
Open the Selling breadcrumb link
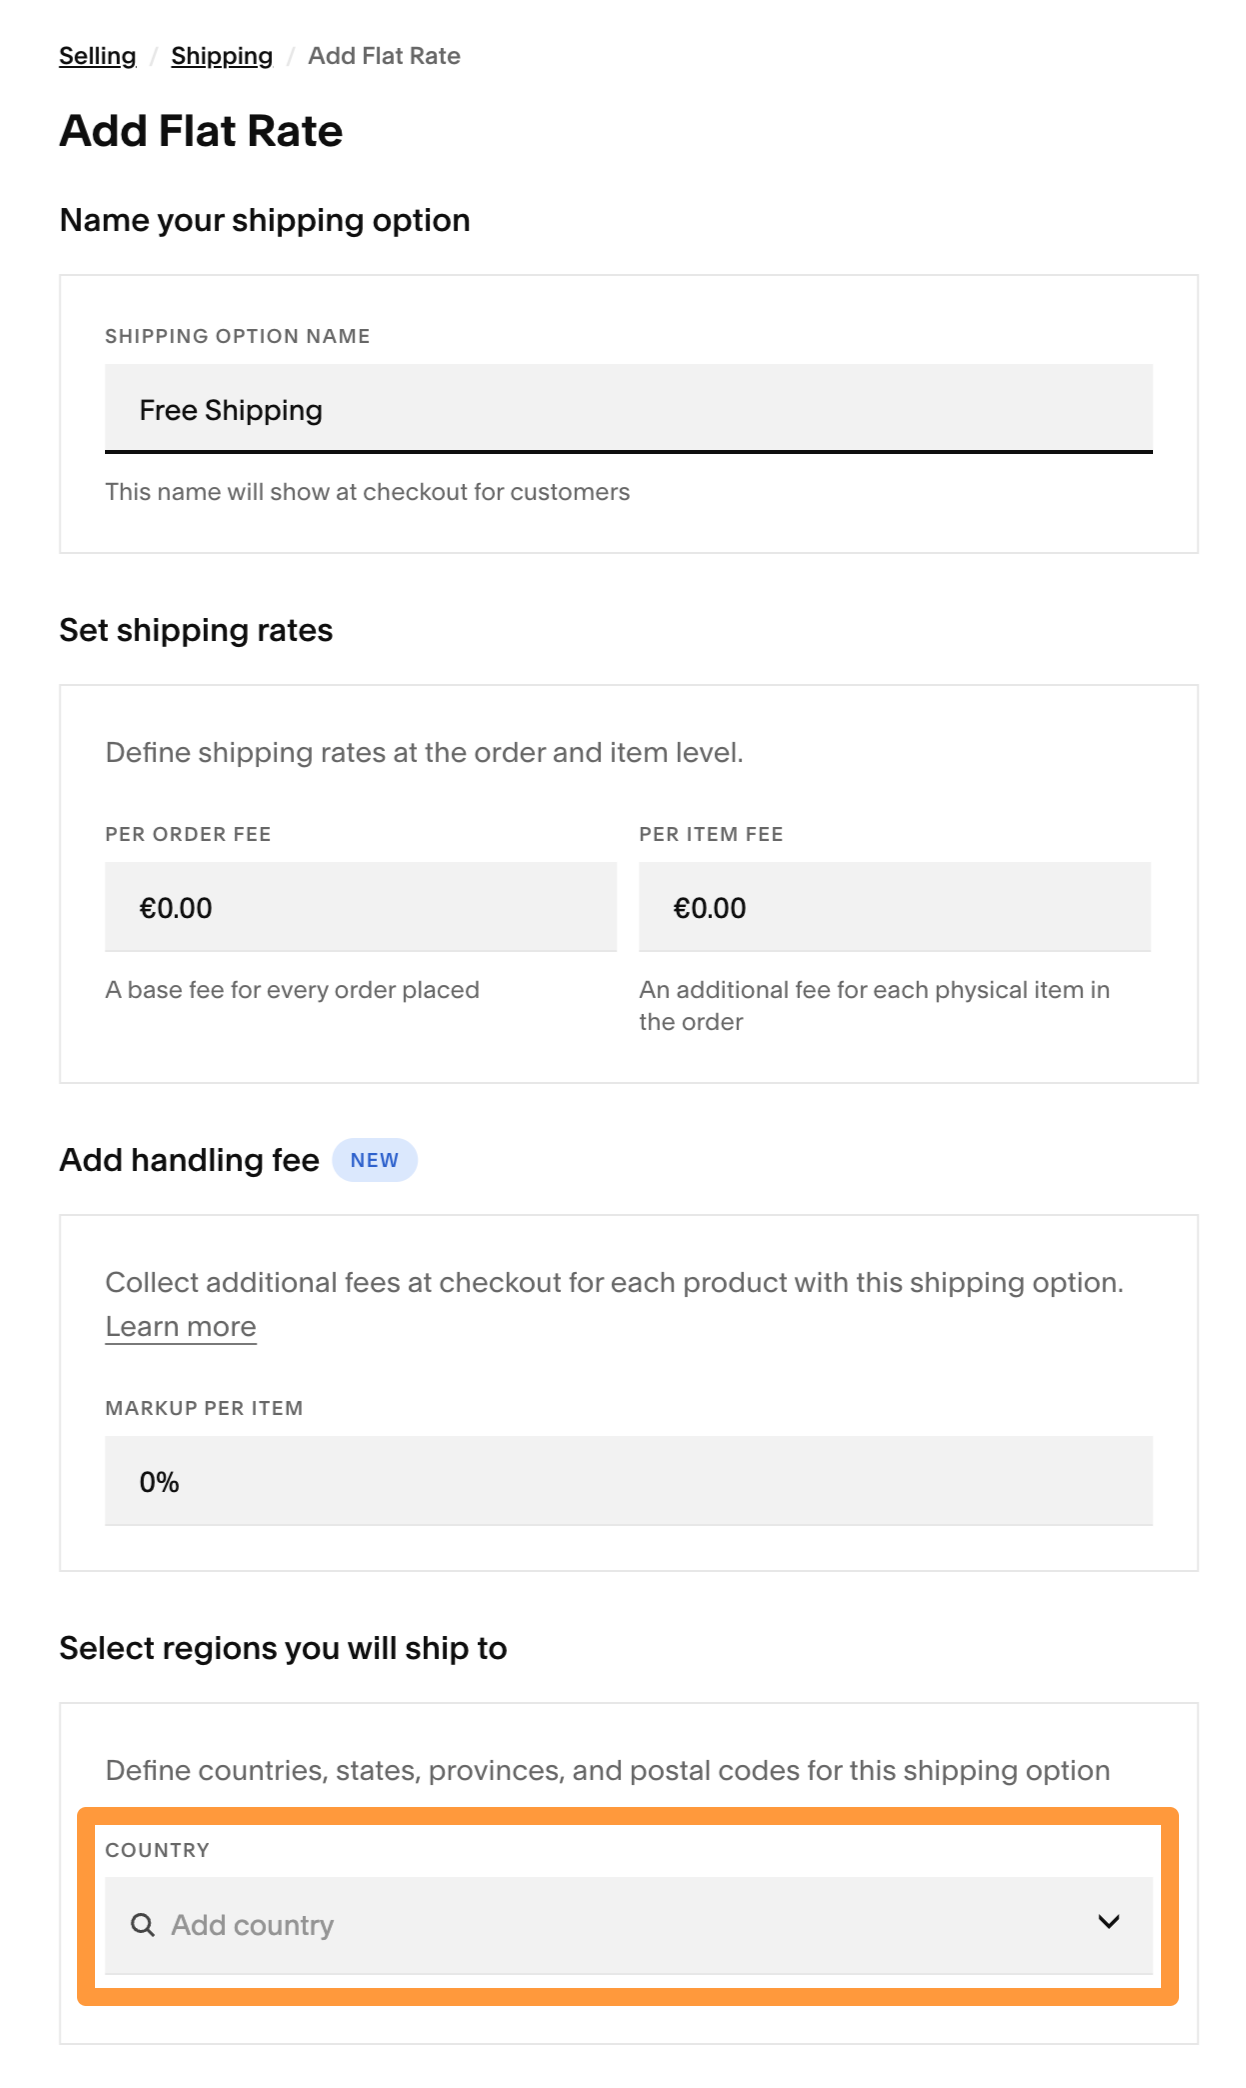pyautogui.click(x=96, y=55)
